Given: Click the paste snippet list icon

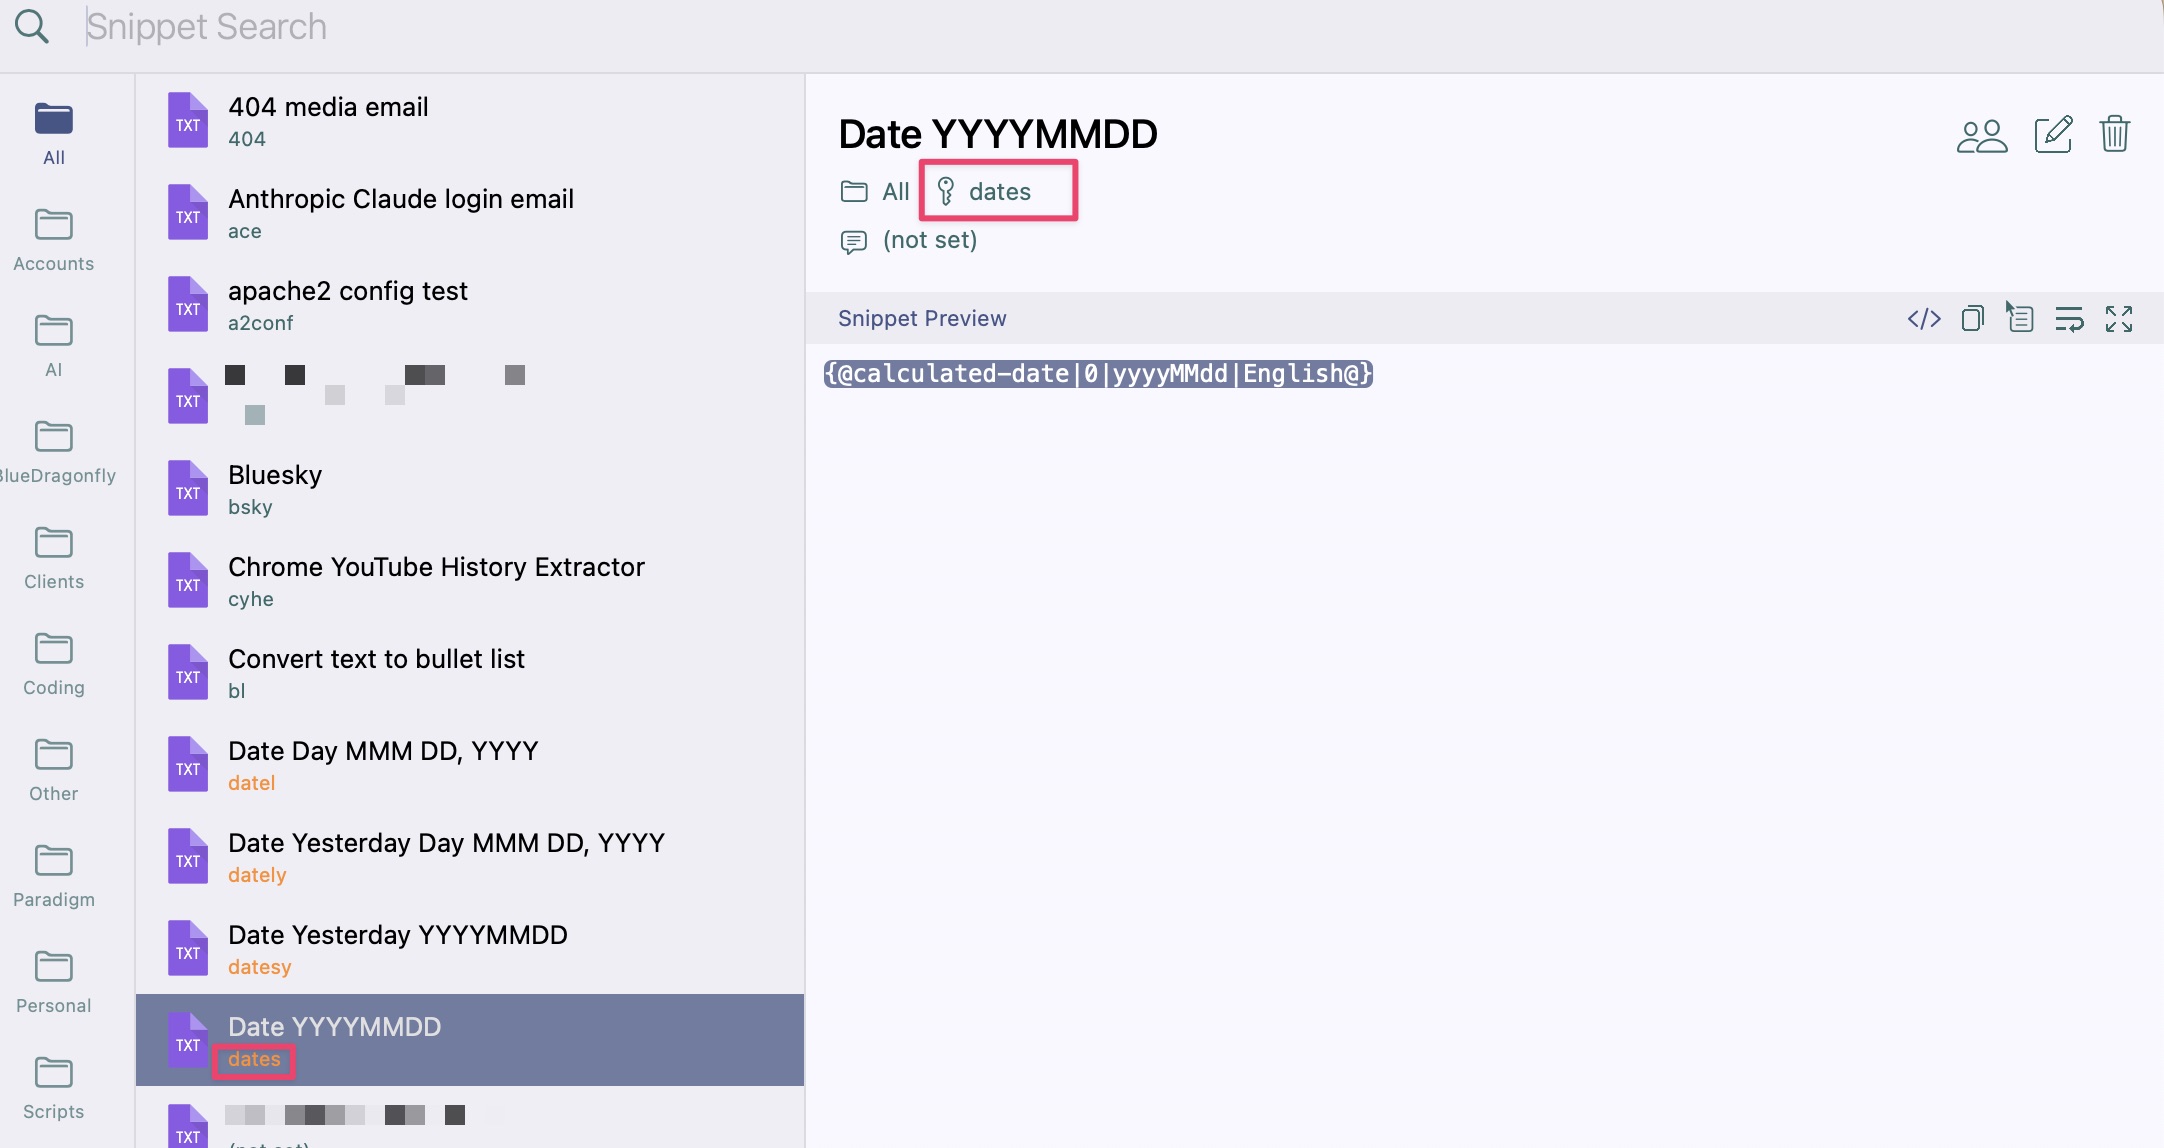Looking at the screenshot, I should click(2020, 319).
